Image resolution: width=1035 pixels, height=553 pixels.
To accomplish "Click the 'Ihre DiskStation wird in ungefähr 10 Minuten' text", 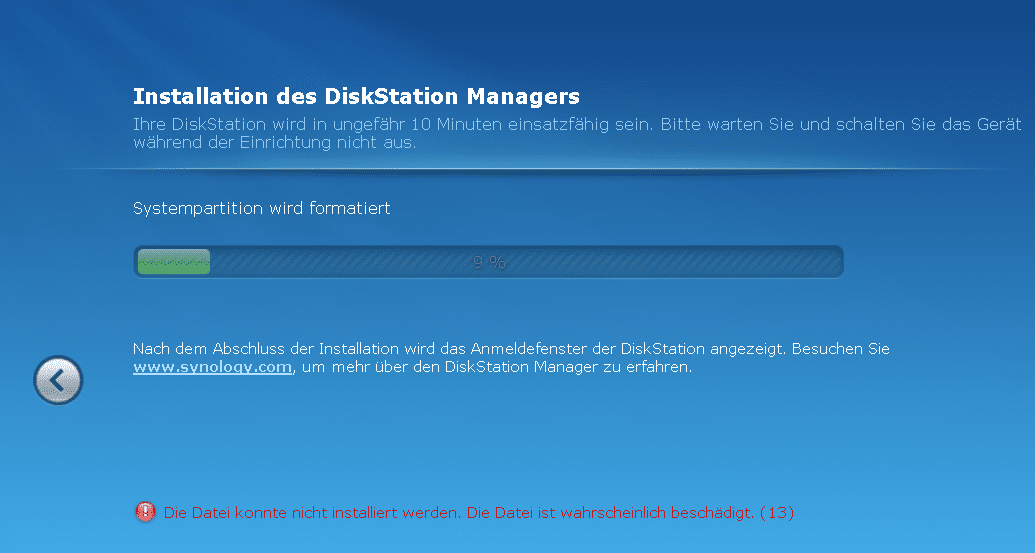I will (x=578, y=133).
